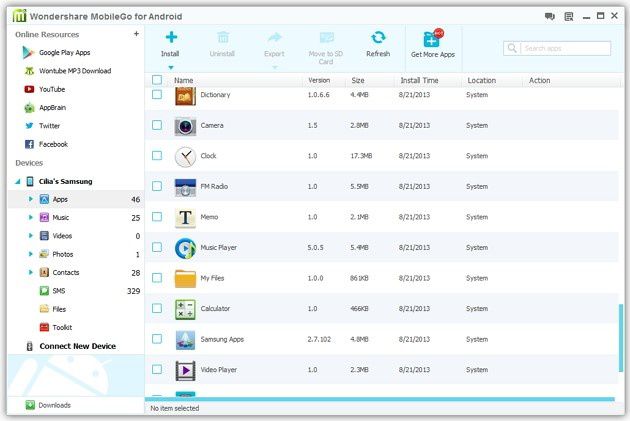Click the Samsung Apps icon

click(x=185, y=340)
